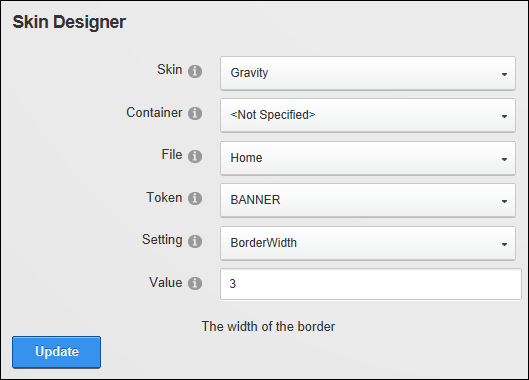Open the Skin dropdown showing Gravity

(x=368, y=73)
